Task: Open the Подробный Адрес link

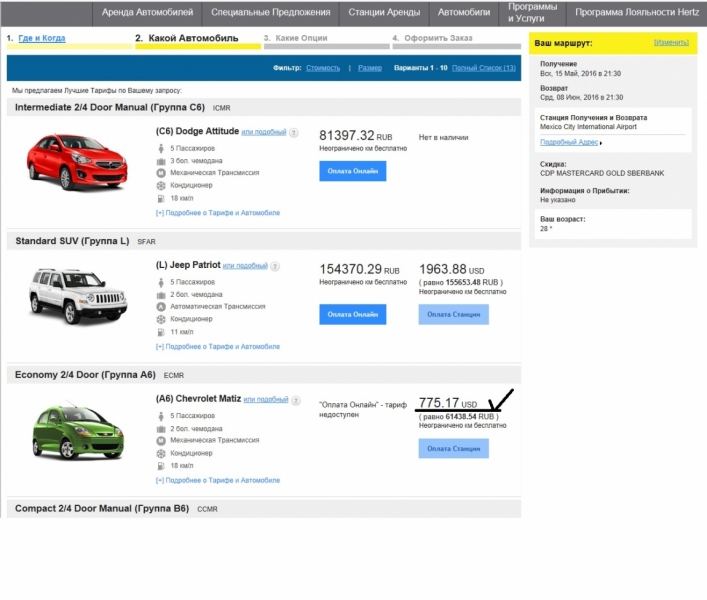Action: coord(569,142)
